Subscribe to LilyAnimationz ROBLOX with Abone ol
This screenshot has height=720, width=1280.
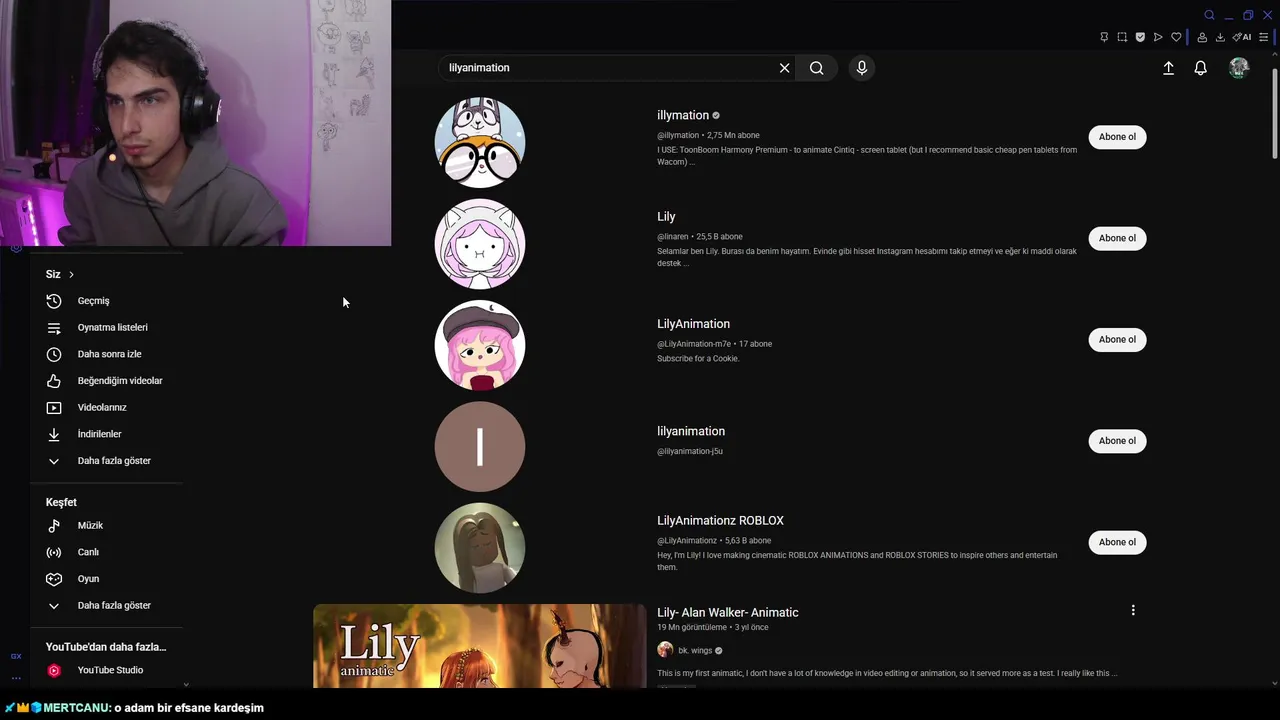pyautogui.click(x=1117, y=542)
